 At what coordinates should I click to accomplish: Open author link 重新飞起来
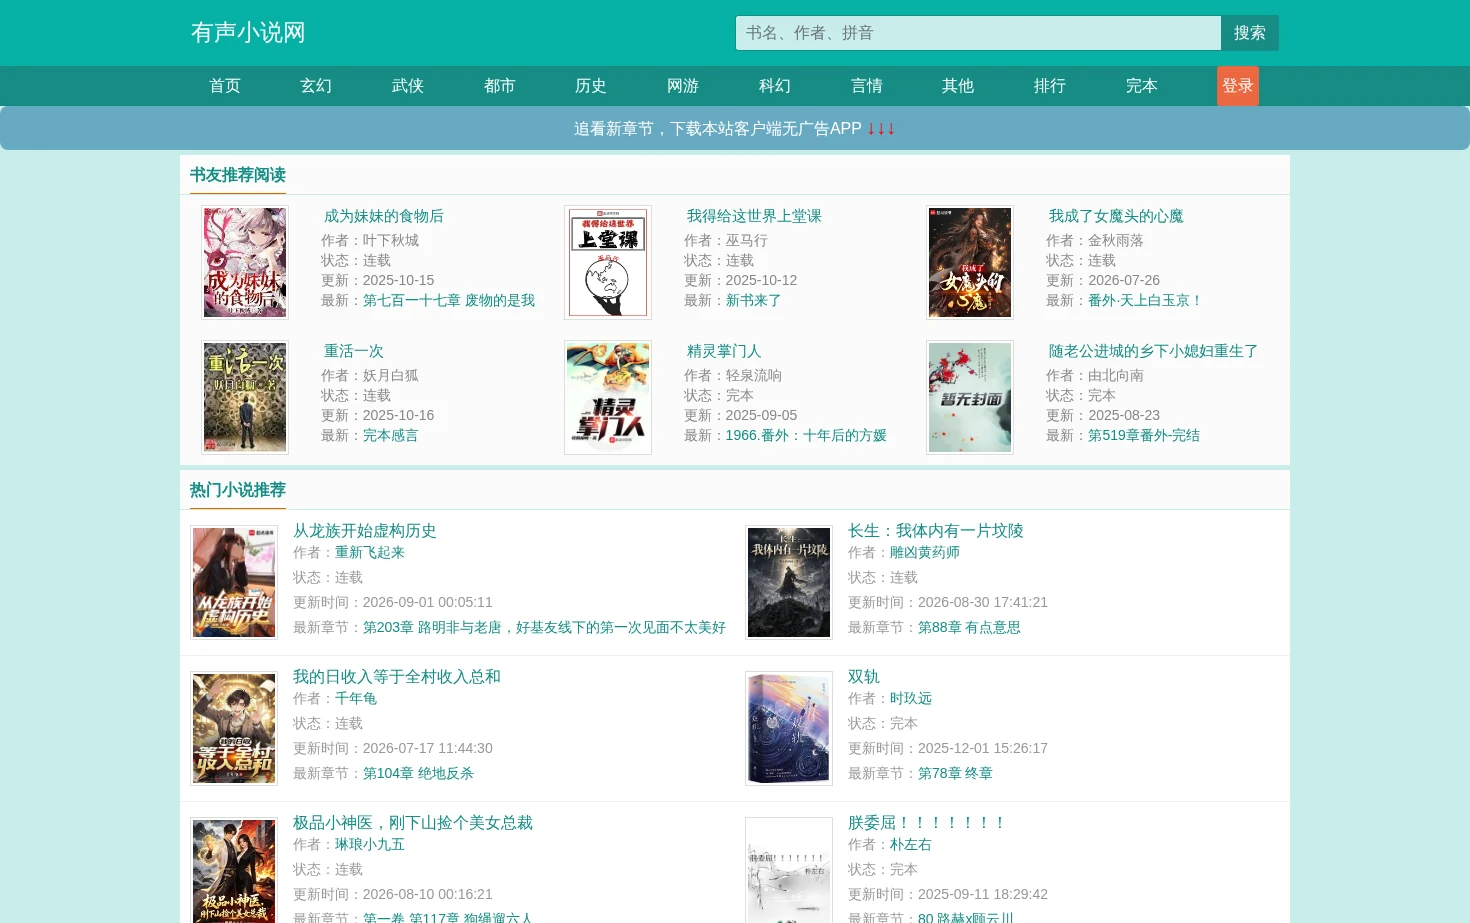[370, 552]
